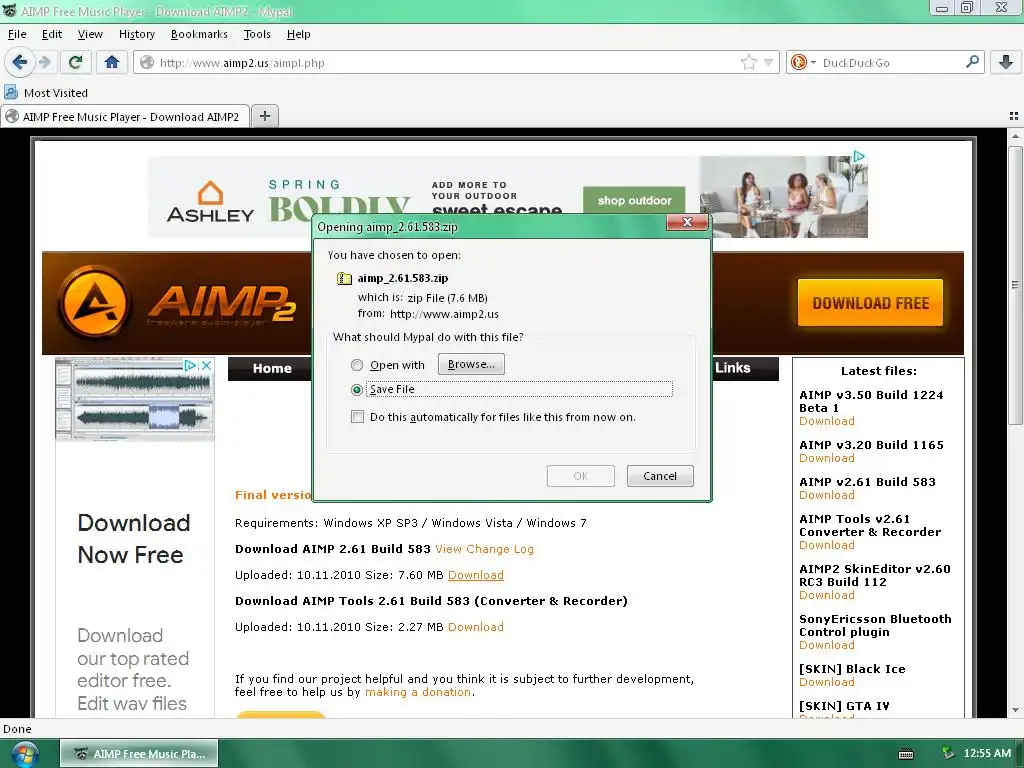The width and height of the screenshot is (1024, 768).
Task: Open the View Change Log link
Action: pos(484,549)
